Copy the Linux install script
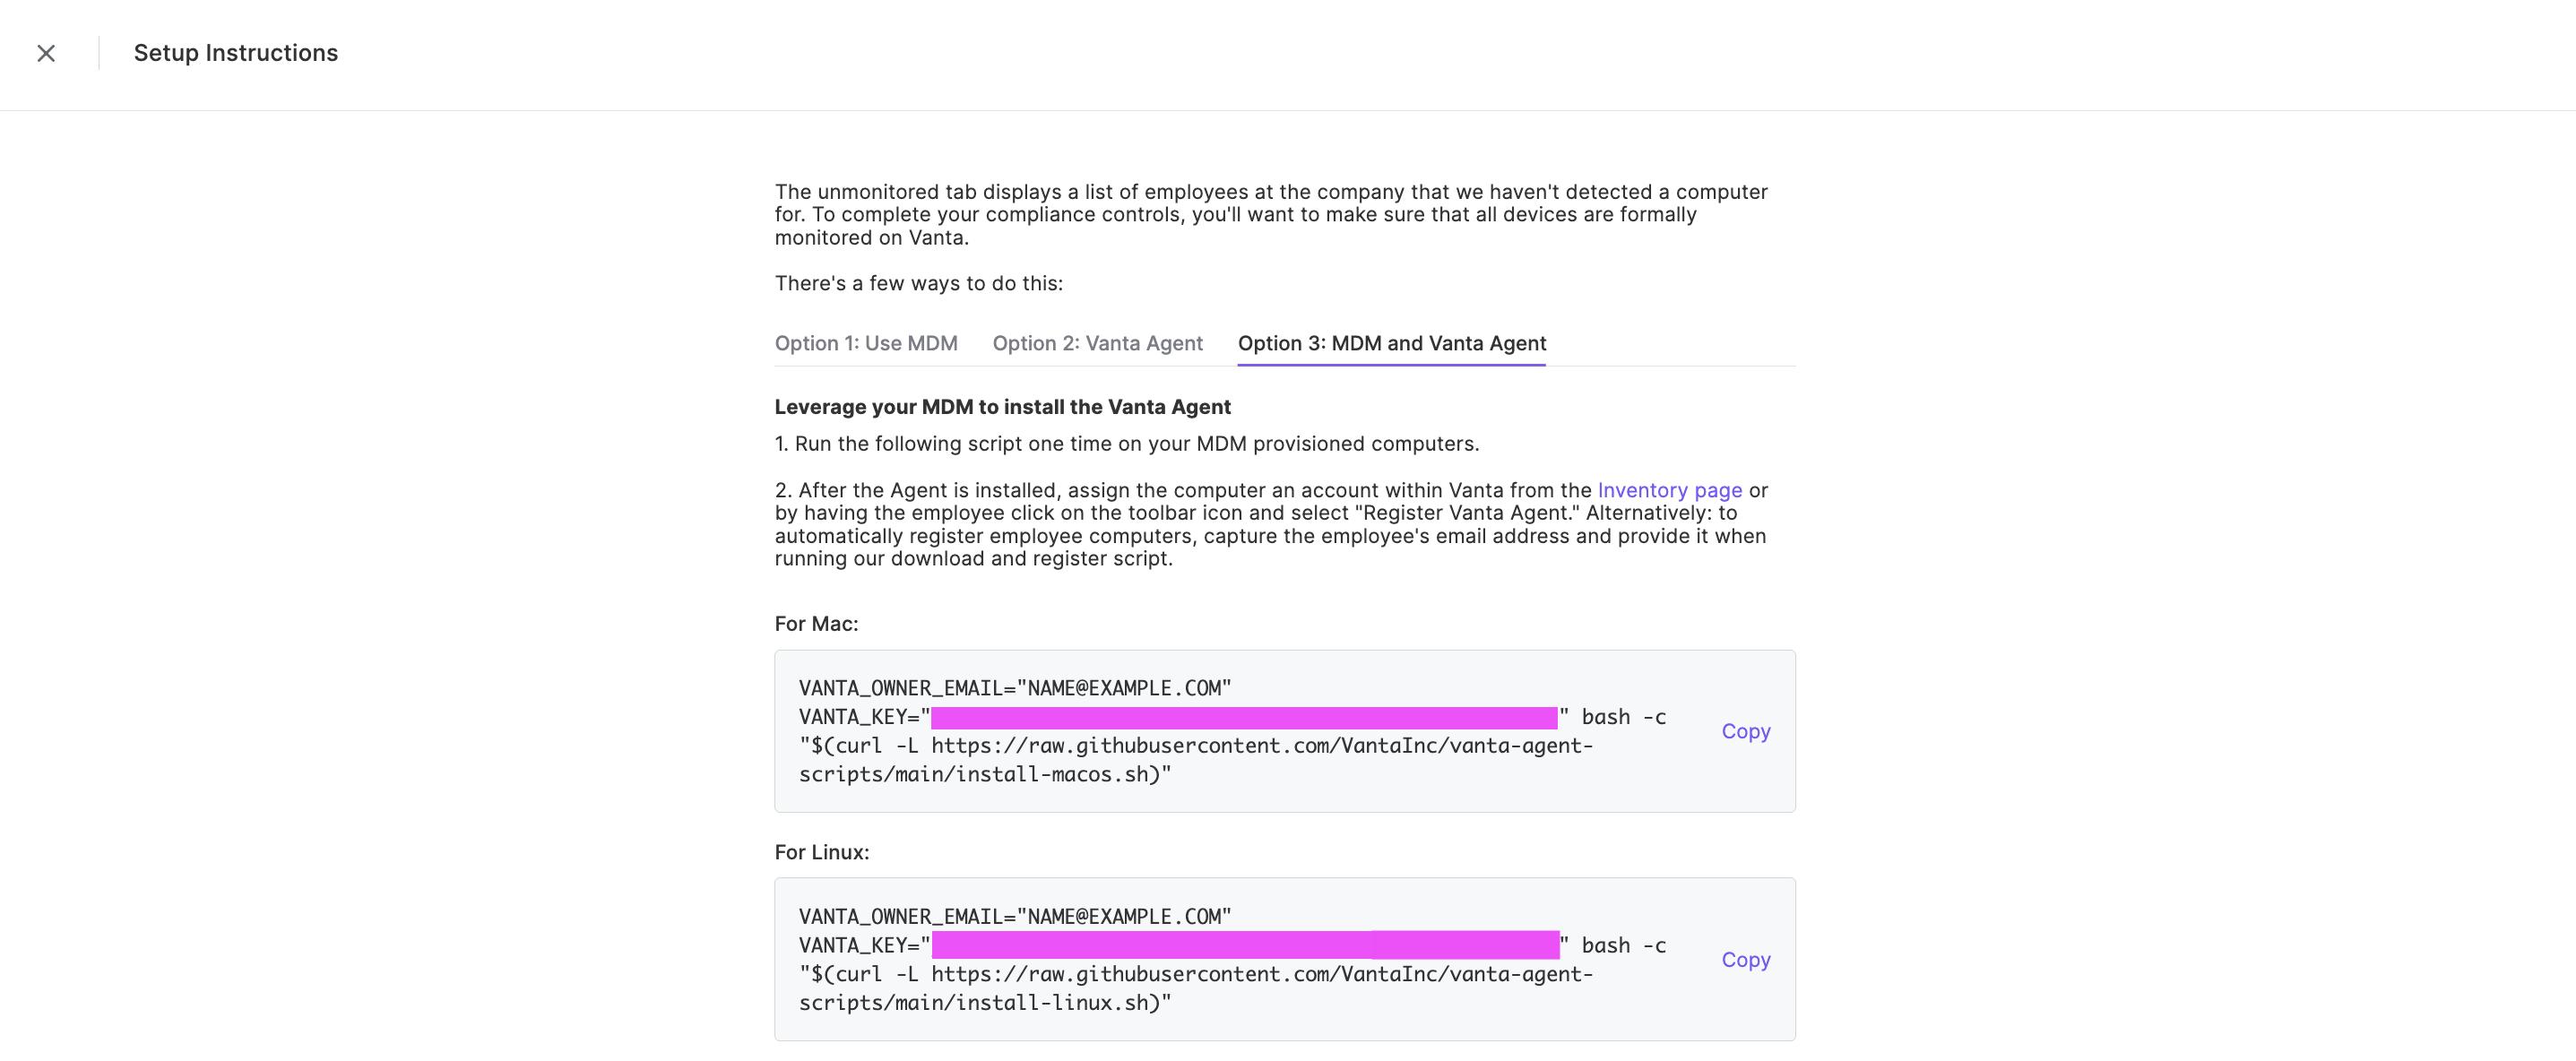Screen dimensions: 2576x1061 [x=1745, y=959]
